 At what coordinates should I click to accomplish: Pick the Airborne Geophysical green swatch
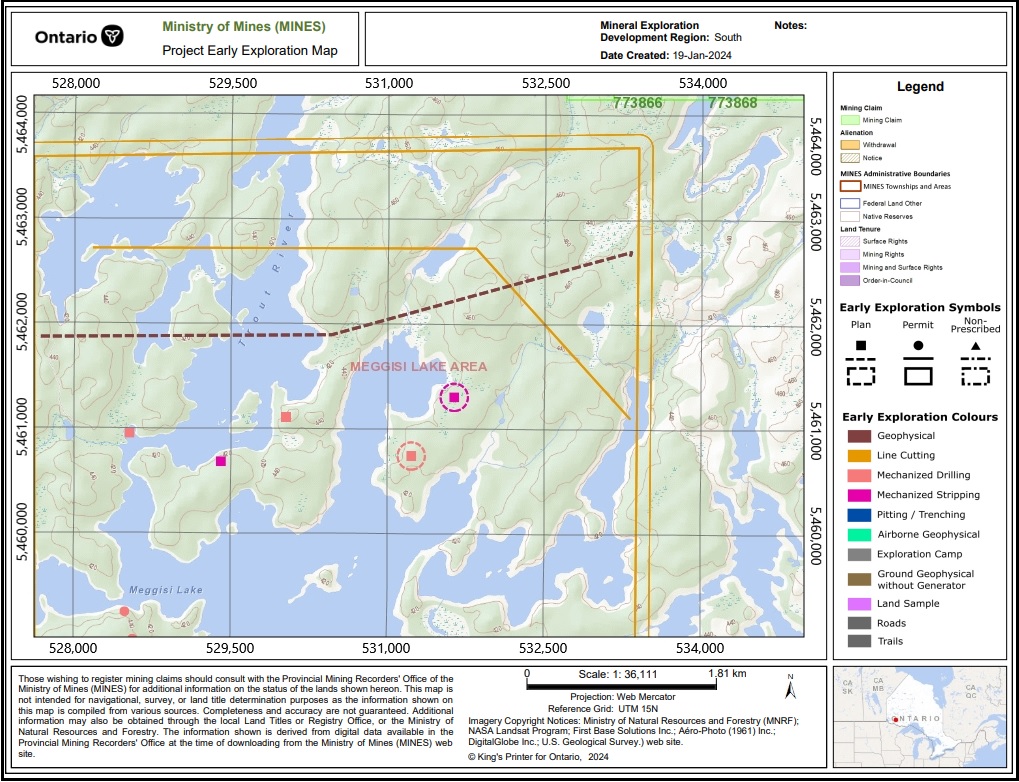pyautogui.click(x=858, y=535)
